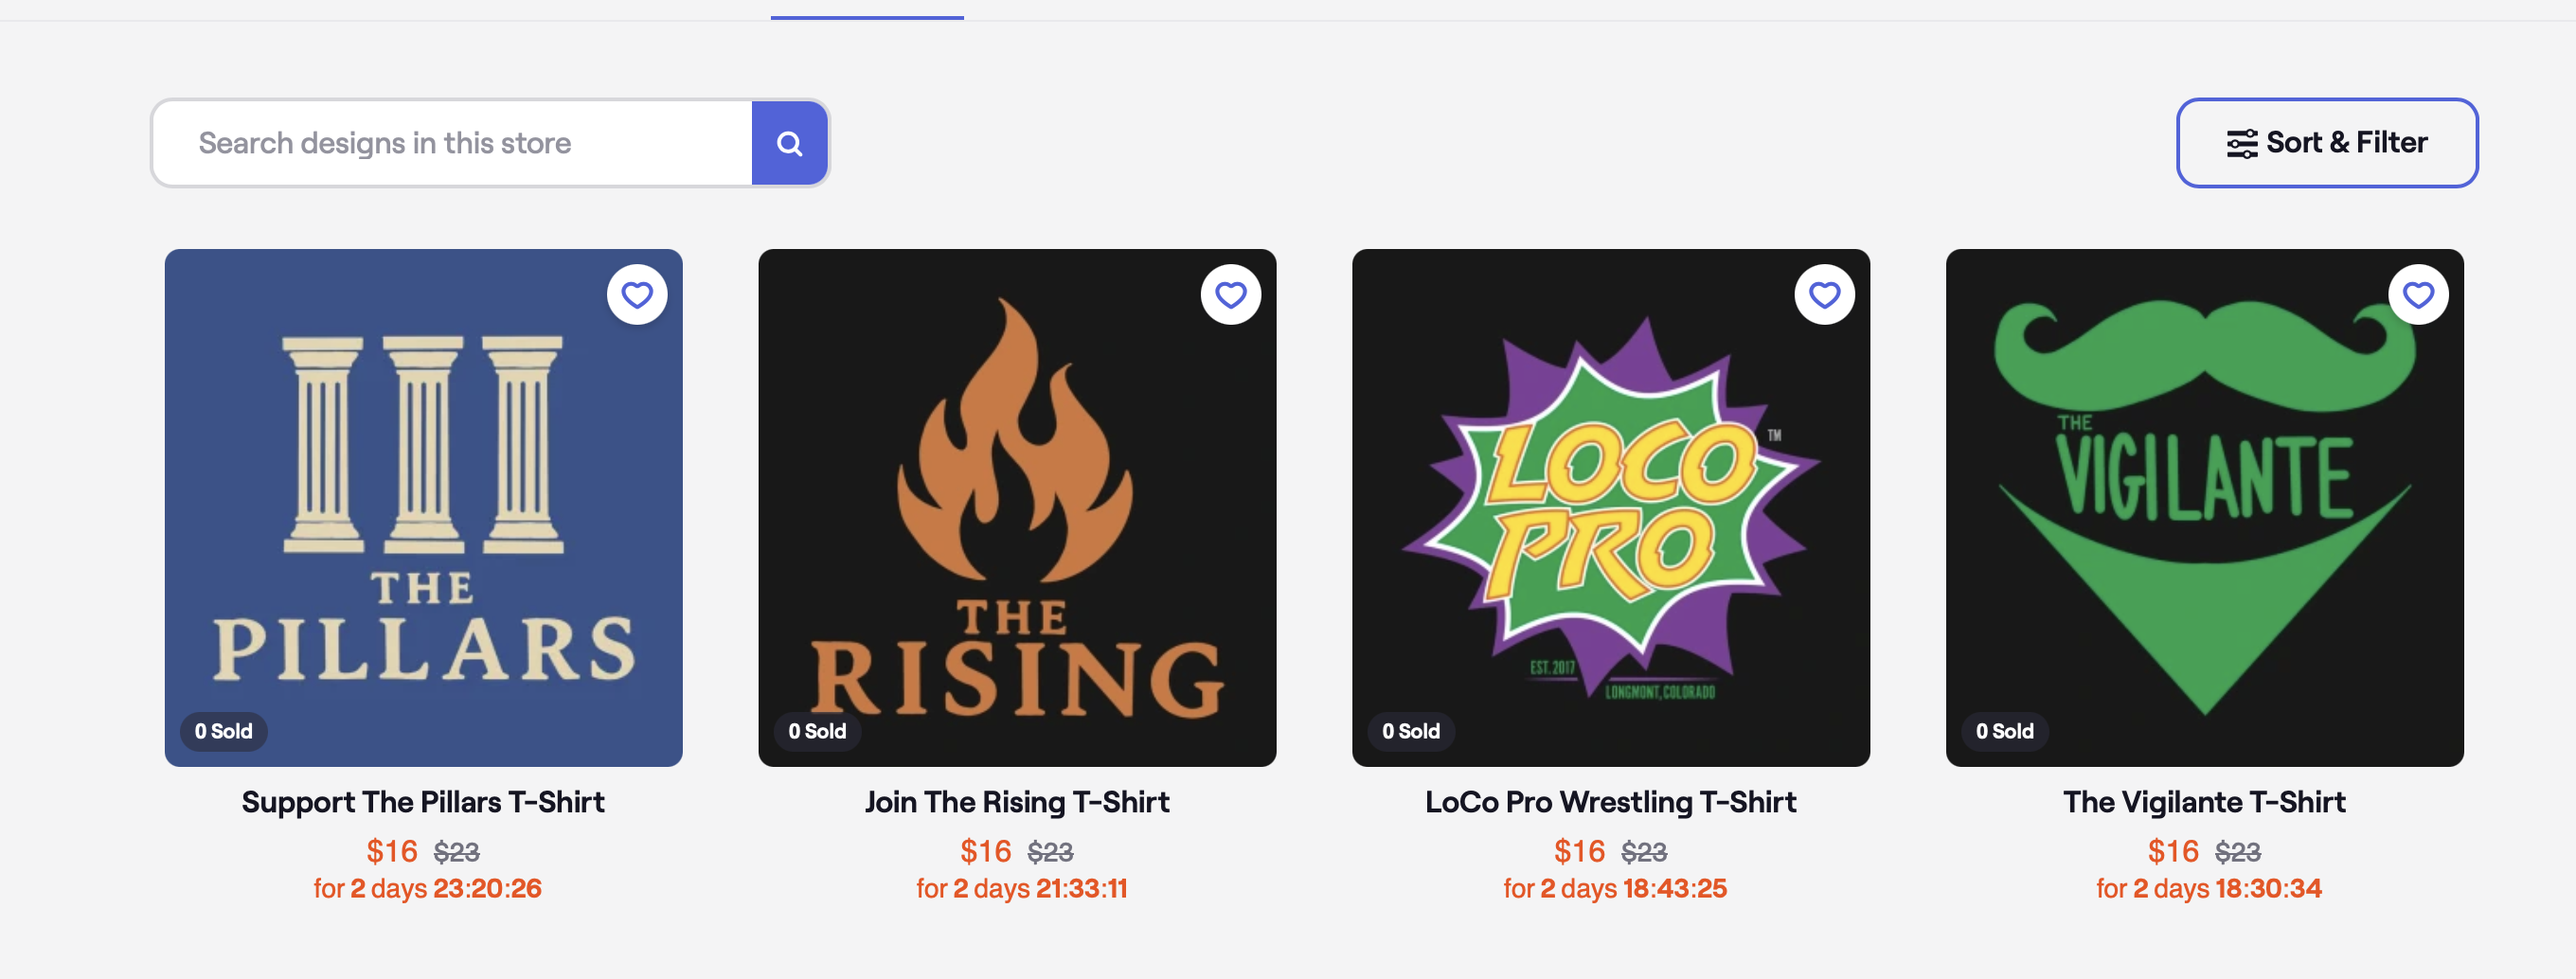Click the heart icon on the flame design
The width and height of the screenshot is (2576, 979).
click(x=1231, y=294)
